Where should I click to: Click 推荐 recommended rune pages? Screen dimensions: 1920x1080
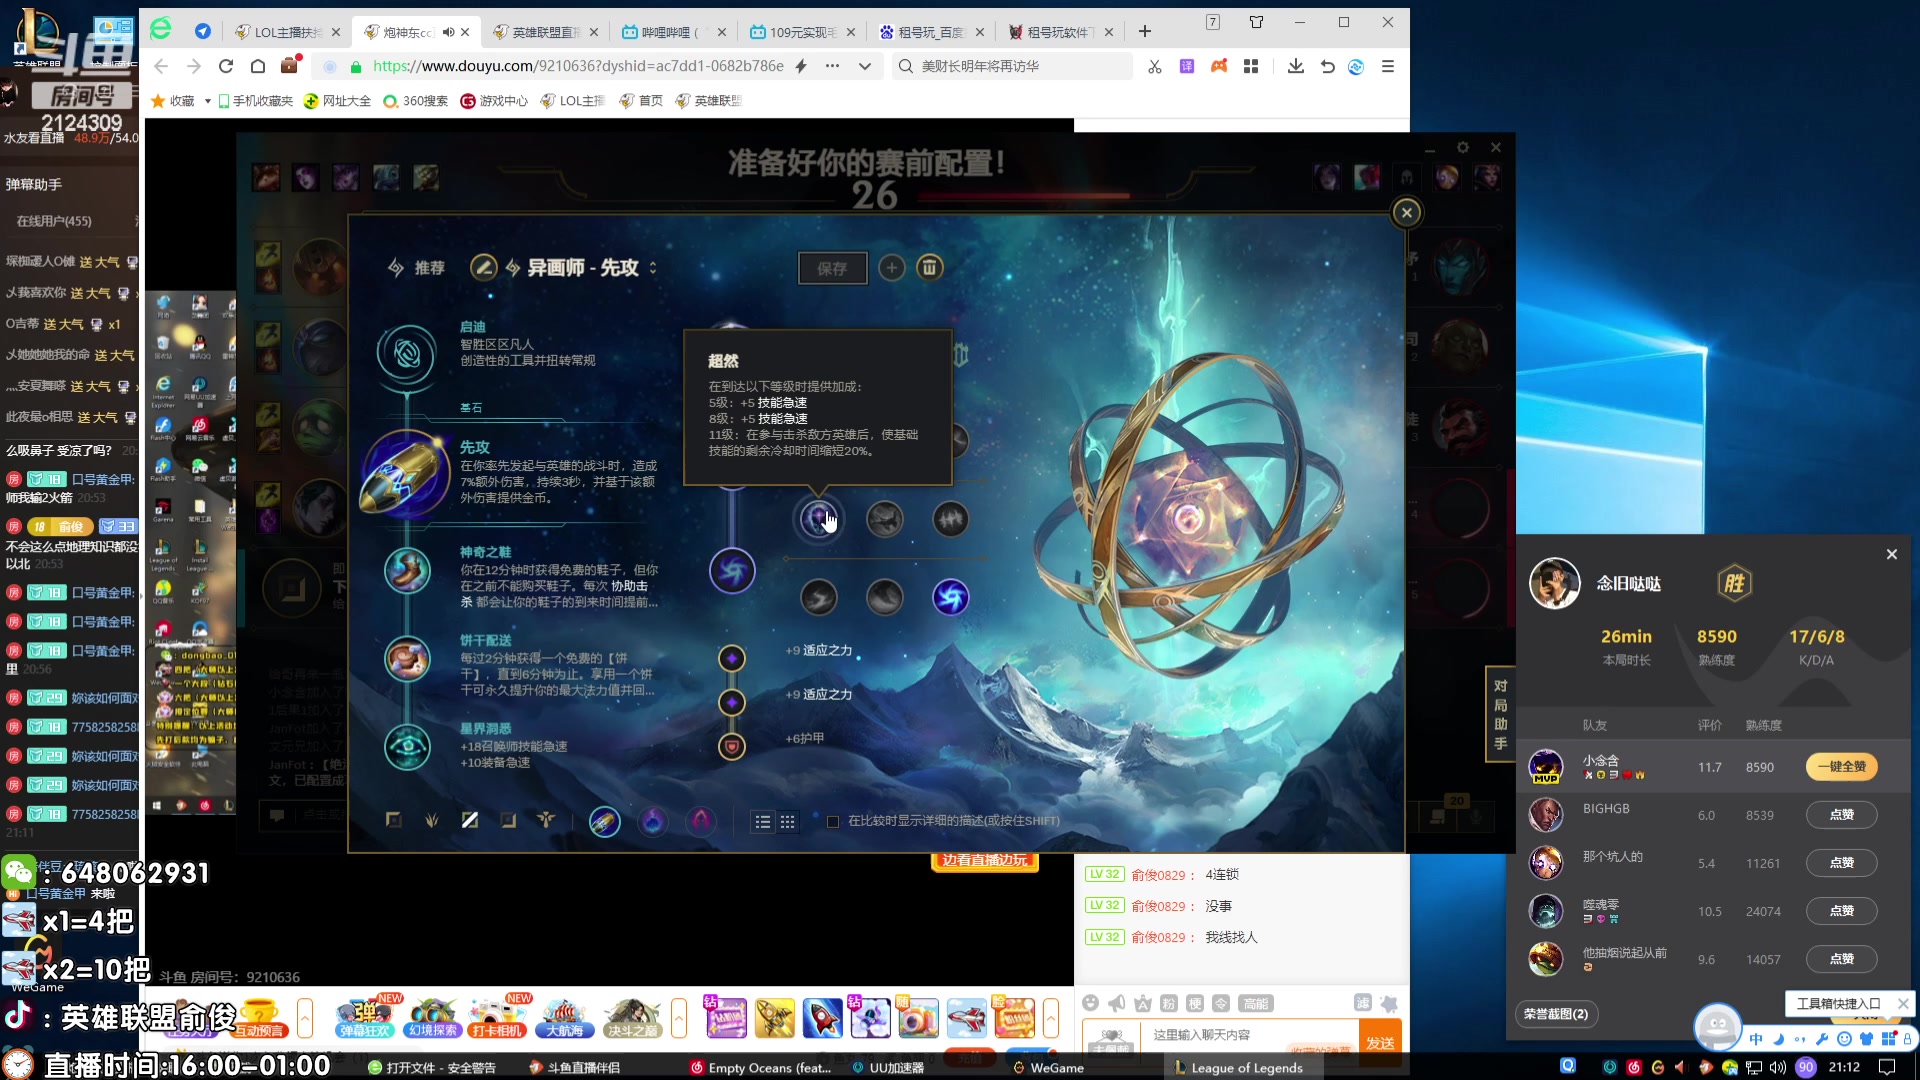416,268
